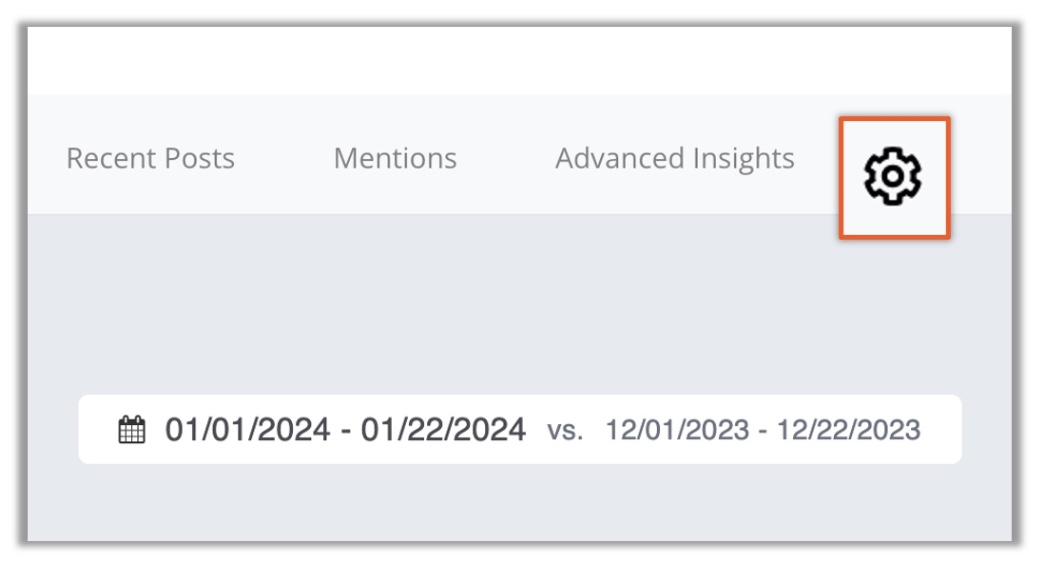Image resolution: width=1042 pixels, height=568 pixels.
Task: Click the calendar icon beside the dates
Action: (x=132, y=430)
